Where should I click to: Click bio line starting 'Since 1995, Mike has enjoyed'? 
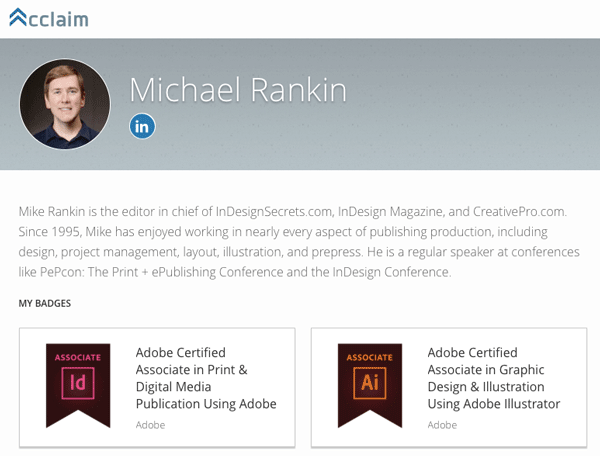[283, 232]
